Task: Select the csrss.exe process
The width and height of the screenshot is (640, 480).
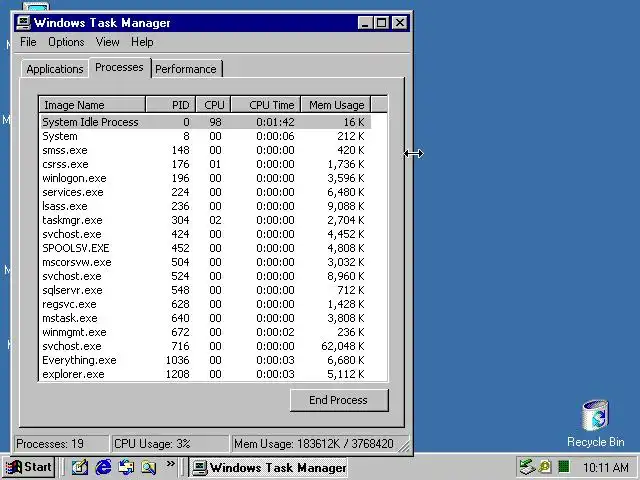Action: [206, 164]
